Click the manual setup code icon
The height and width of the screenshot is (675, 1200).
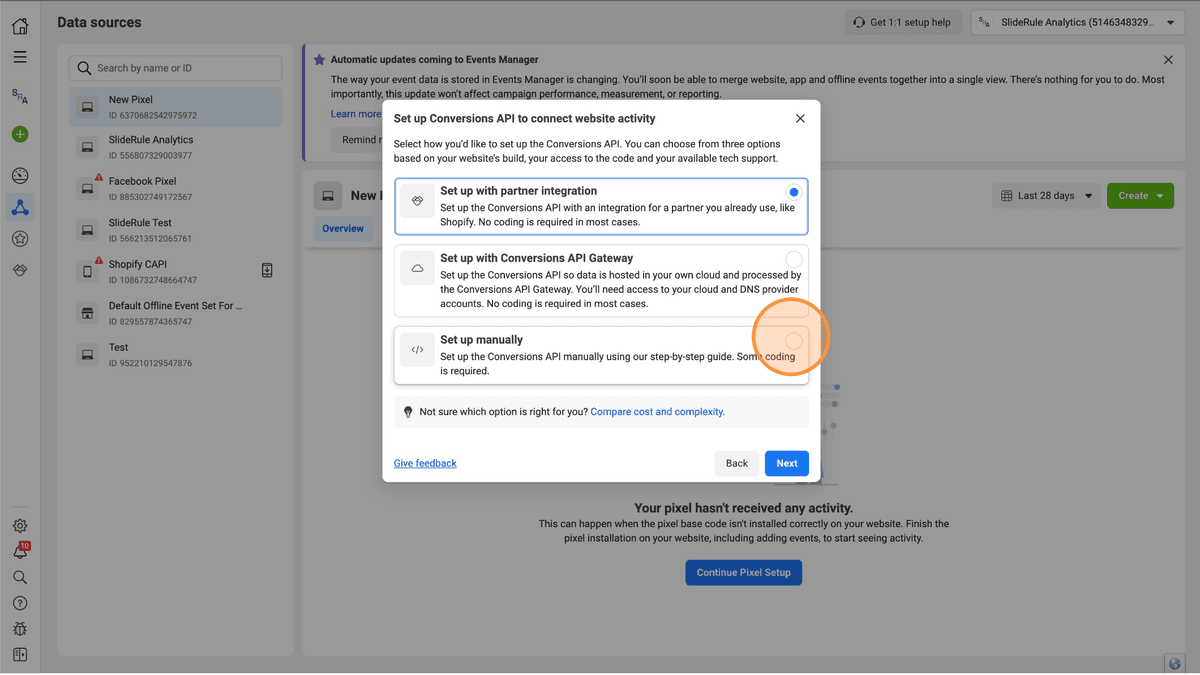[x=418, y=350]
